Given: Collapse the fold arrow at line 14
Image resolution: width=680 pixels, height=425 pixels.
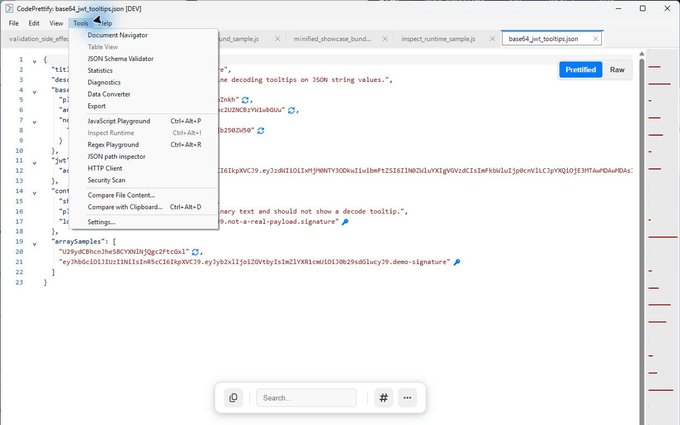Looking at the screenshot, I should tap(34, 193).
